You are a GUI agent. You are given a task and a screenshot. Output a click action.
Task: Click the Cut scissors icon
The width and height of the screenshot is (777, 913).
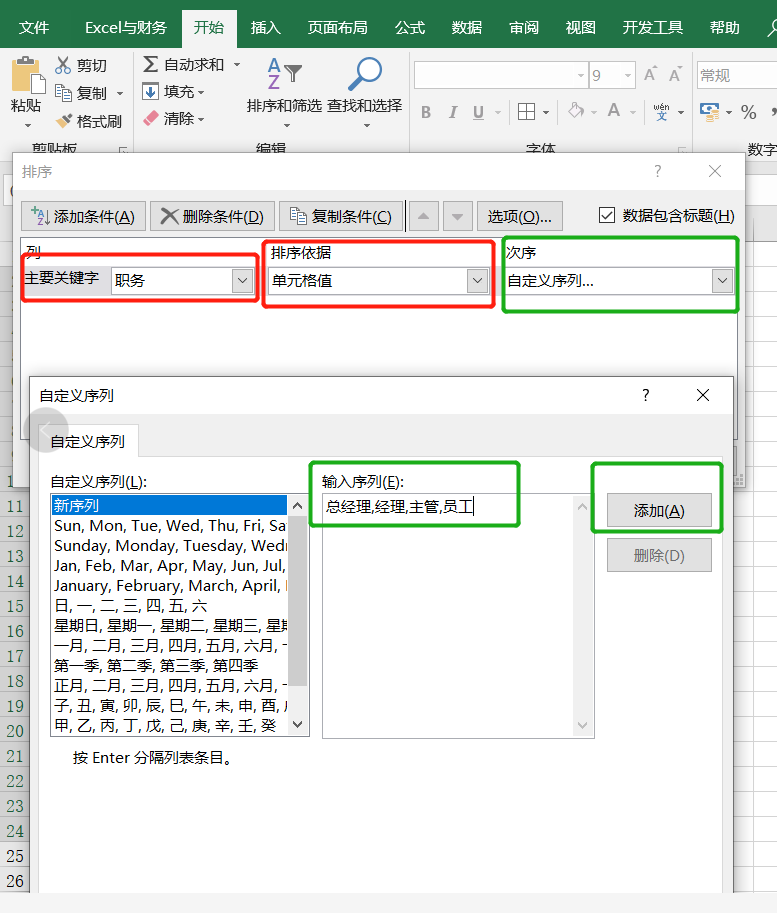pos(63,65)
